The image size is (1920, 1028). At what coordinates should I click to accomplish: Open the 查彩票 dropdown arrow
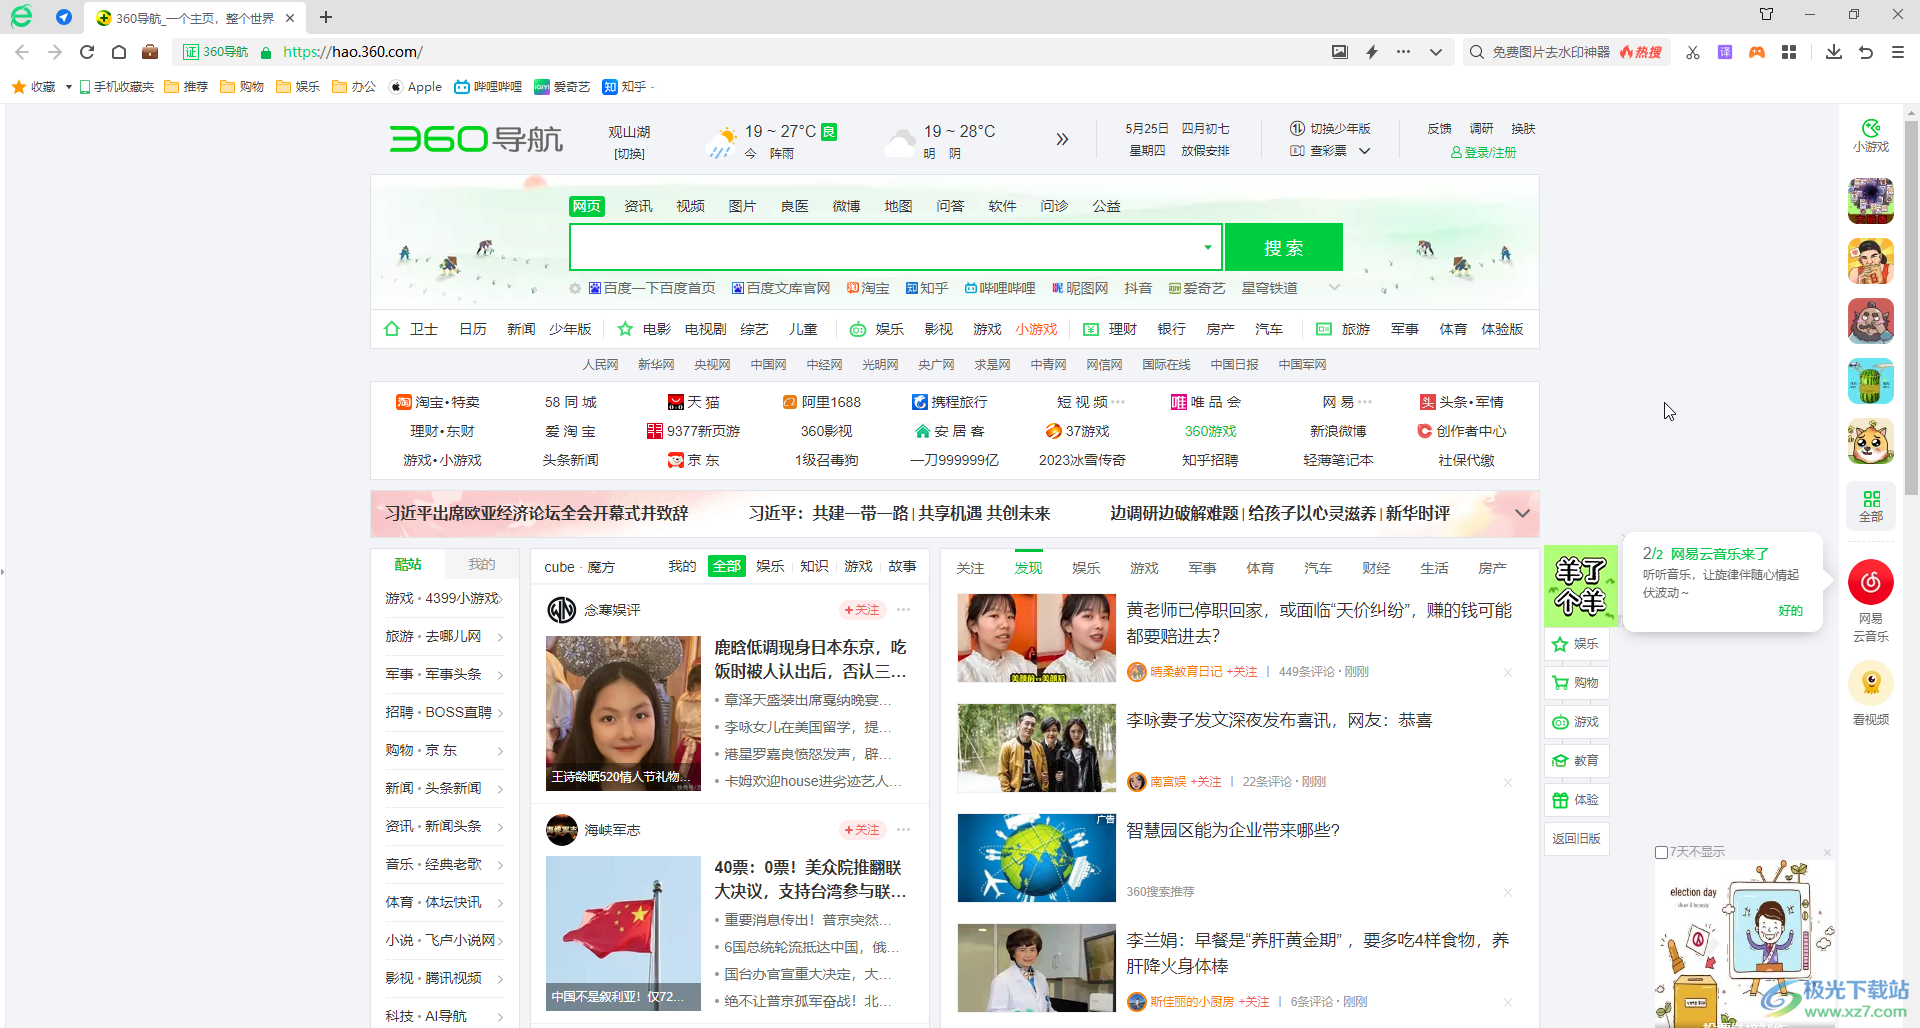coord(1365,151)
